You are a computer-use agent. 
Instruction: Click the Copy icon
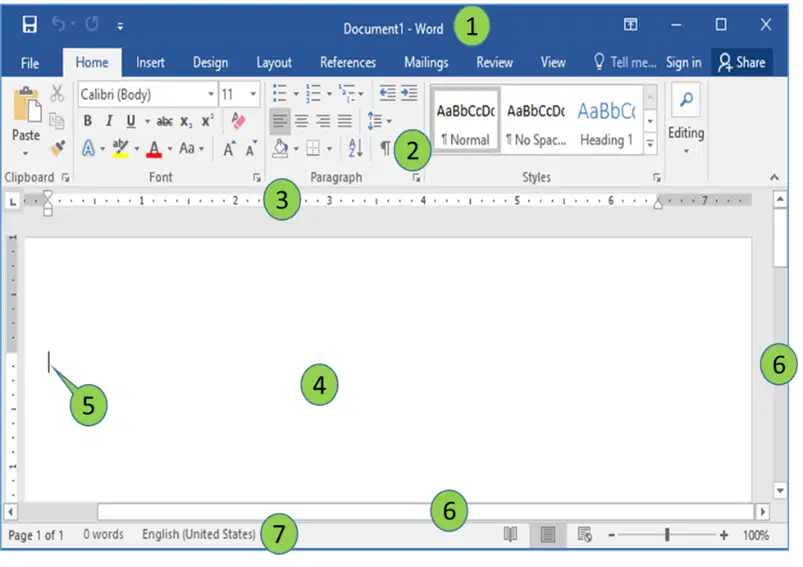(x=57, y=121)
